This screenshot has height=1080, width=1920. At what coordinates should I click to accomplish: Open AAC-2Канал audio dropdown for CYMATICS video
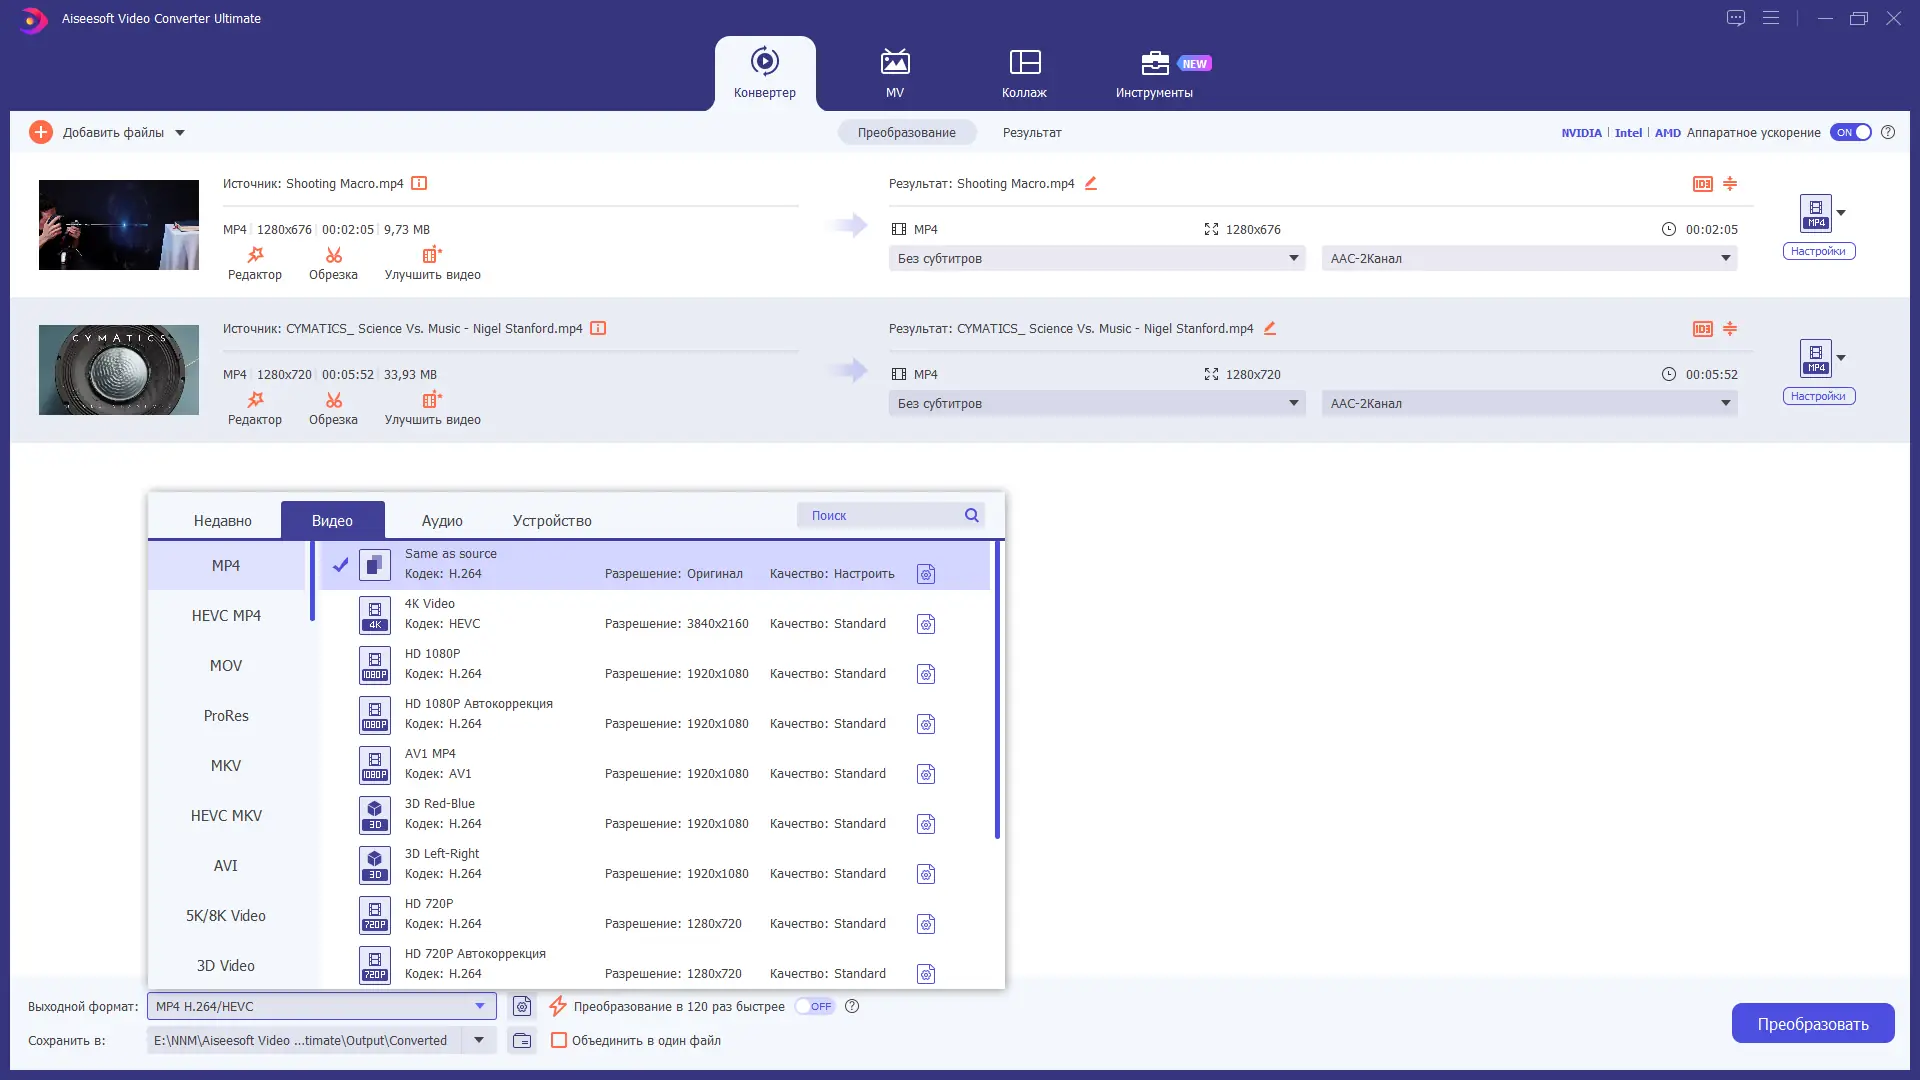pyautogui.click(x=1529, y=403)
